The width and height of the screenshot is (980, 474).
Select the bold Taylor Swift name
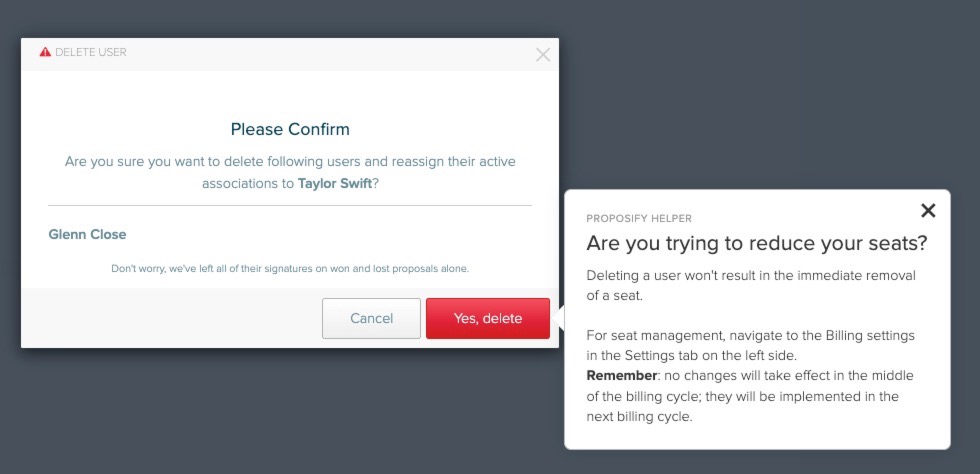pos(334,184)
